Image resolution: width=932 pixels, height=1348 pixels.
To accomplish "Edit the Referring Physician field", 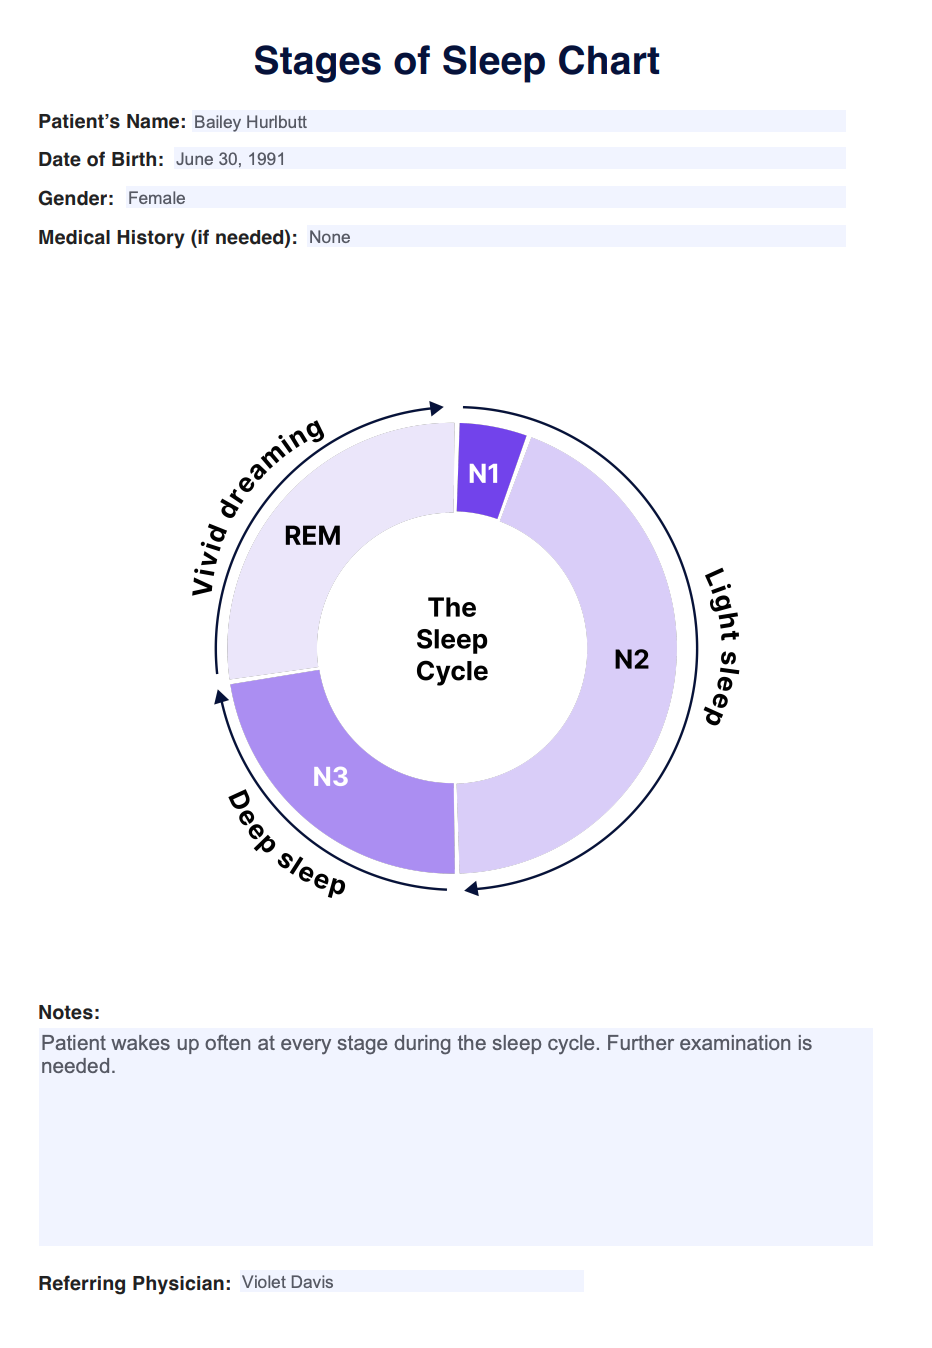I will click(411, 1282).
